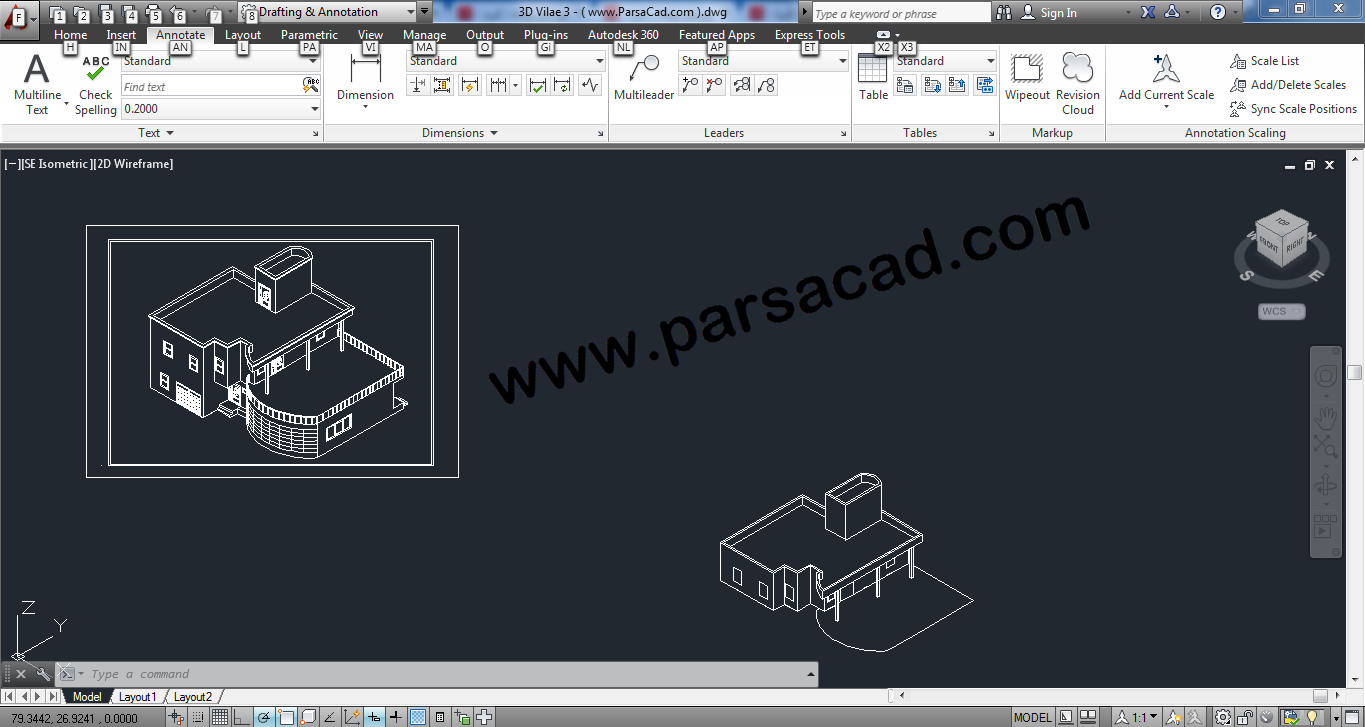The width and height of the screenshot is (1365, 727).
Task: Toggle Polar Tracking in status bar
Action: pyautogui.click(x=263, y=717)
